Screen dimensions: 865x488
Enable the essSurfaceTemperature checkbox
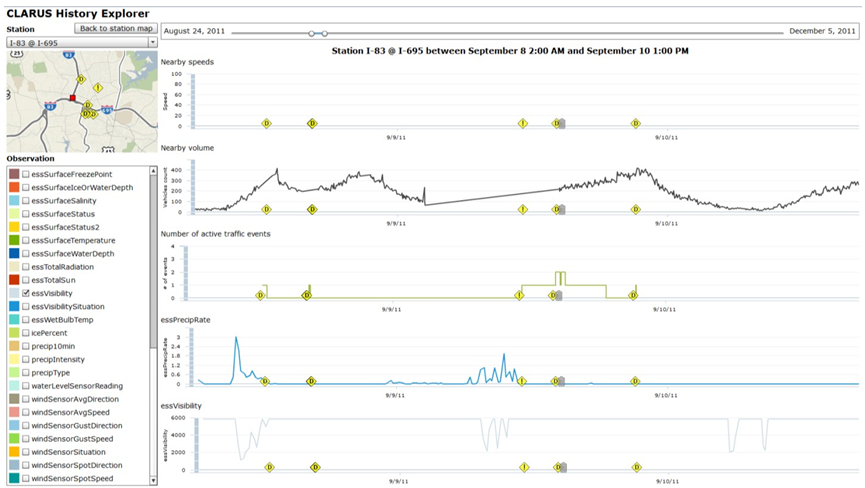tap(26, 241)
